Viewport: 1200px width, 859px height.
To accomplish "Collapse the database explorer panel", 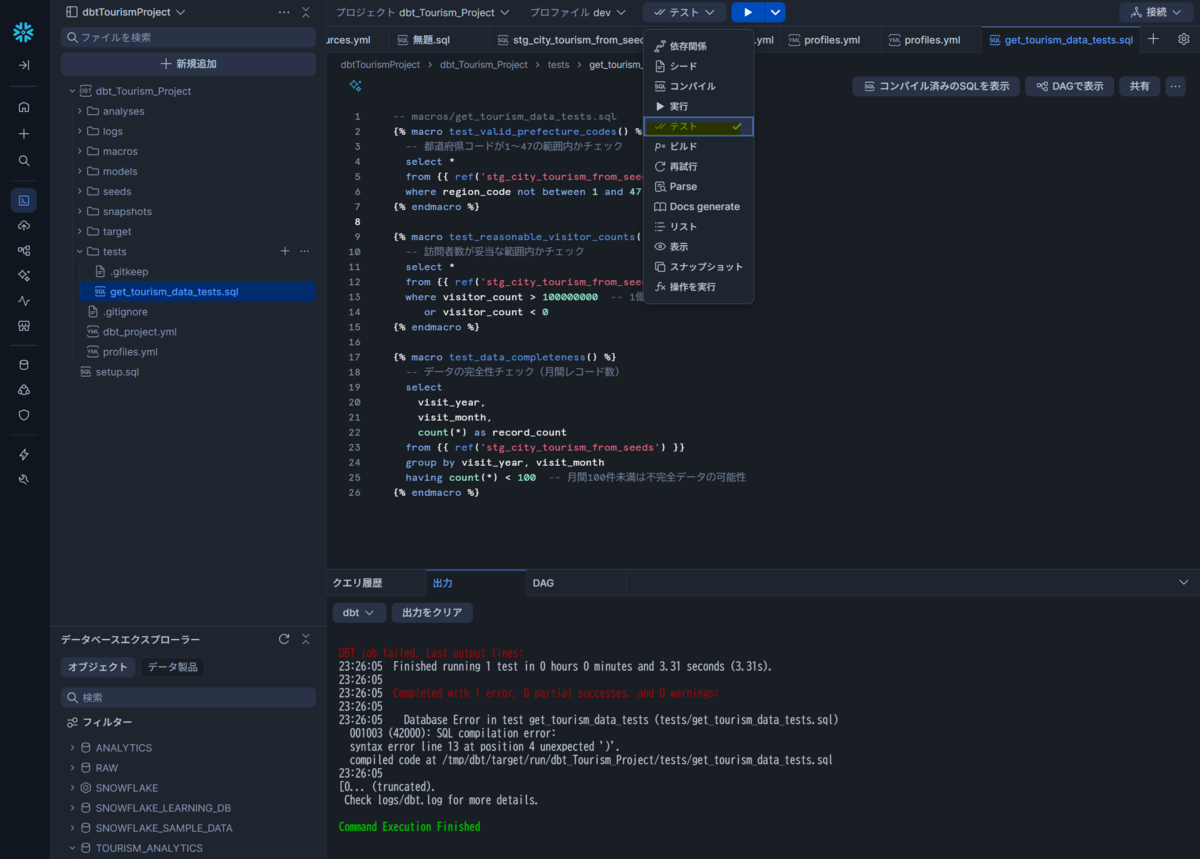I will pos(306,639).
